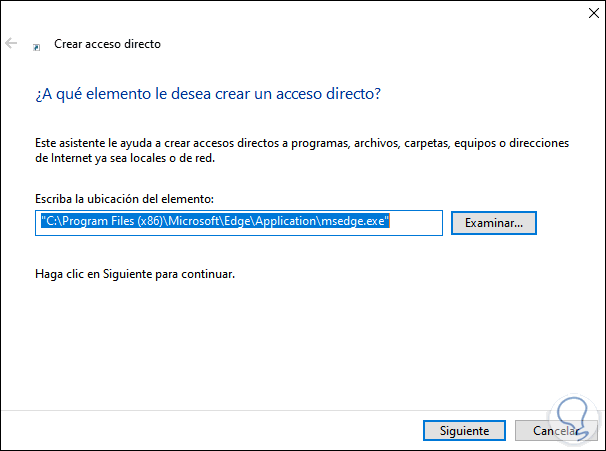Image resolution: width=606 pixels, height=451 pixels.
Task: Click inside the element location text field
Action: click(415, 222)
